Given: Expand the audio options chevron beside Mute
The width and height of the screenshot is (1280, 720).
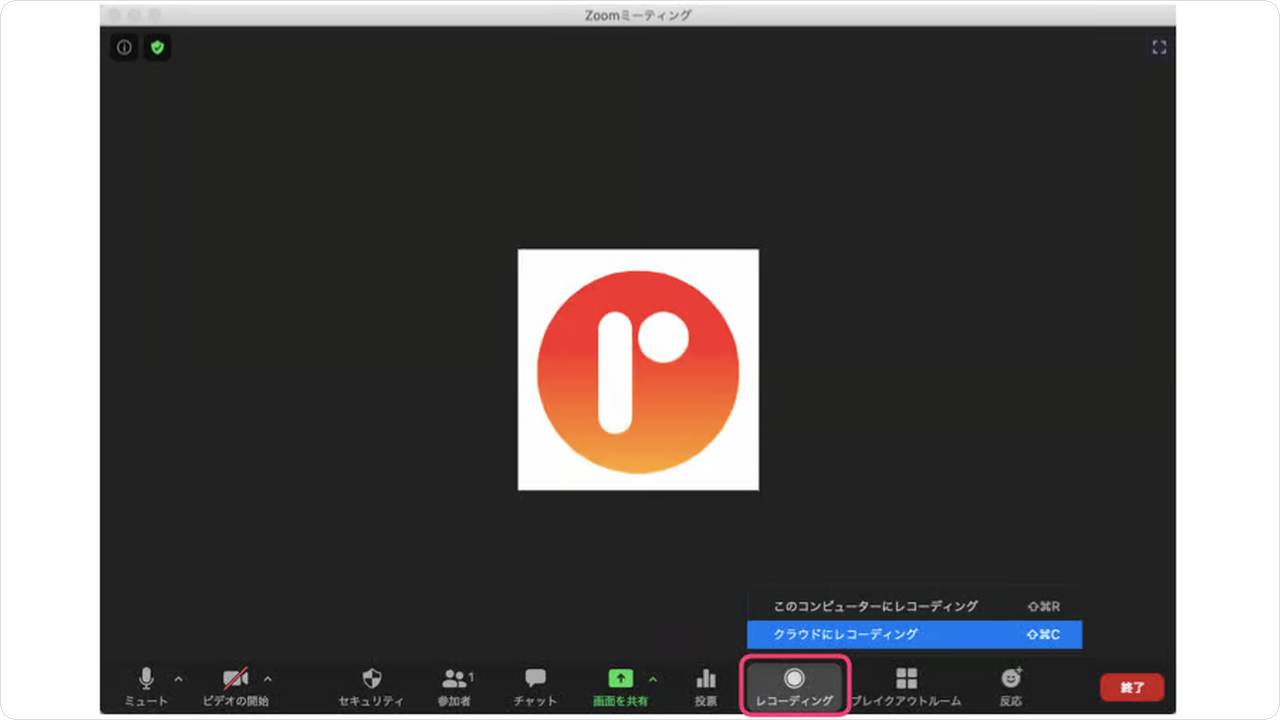Looking at the screenshot, I should (179, 679).
